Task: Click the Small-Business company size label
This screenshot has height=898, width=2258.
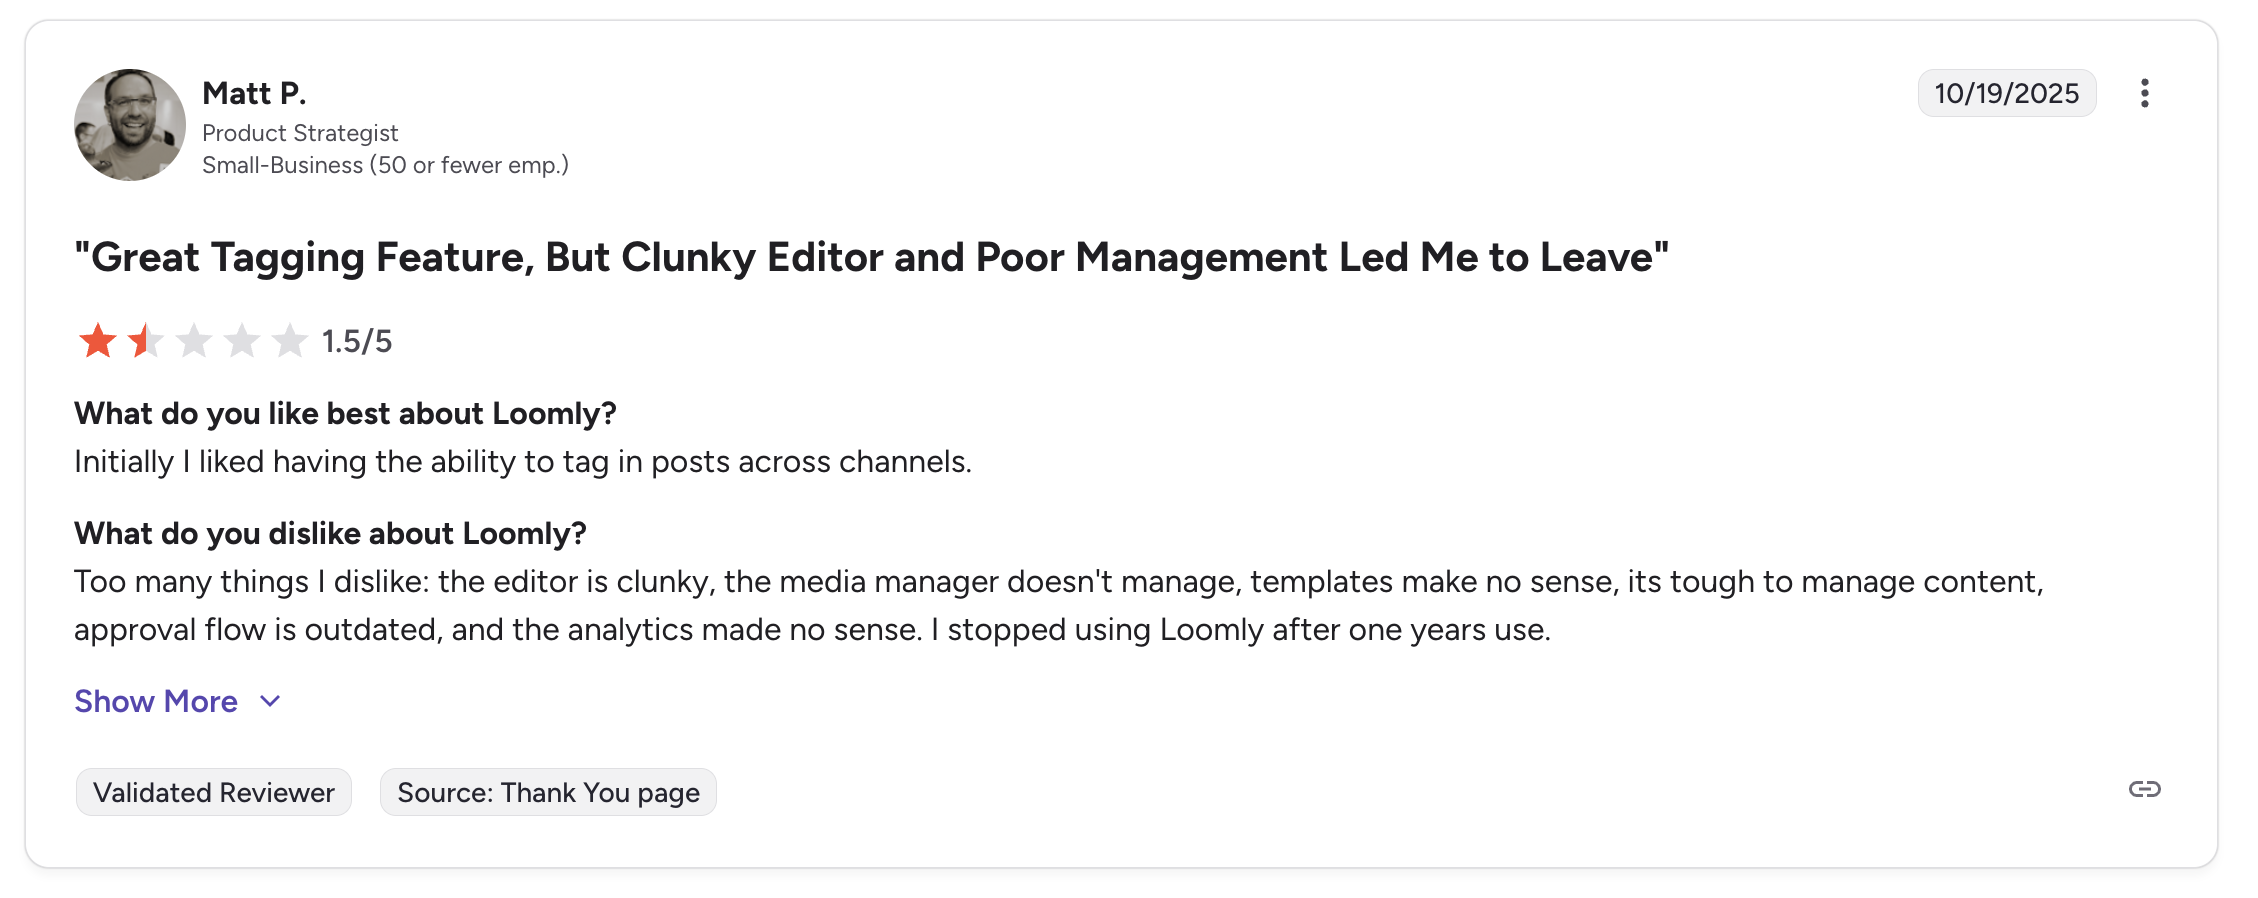Action: pos(385,164)
